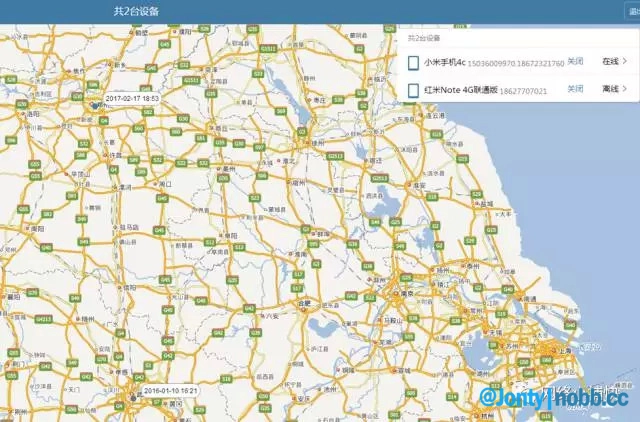Click 洛阳 city on the map

[x=32, y=115]
